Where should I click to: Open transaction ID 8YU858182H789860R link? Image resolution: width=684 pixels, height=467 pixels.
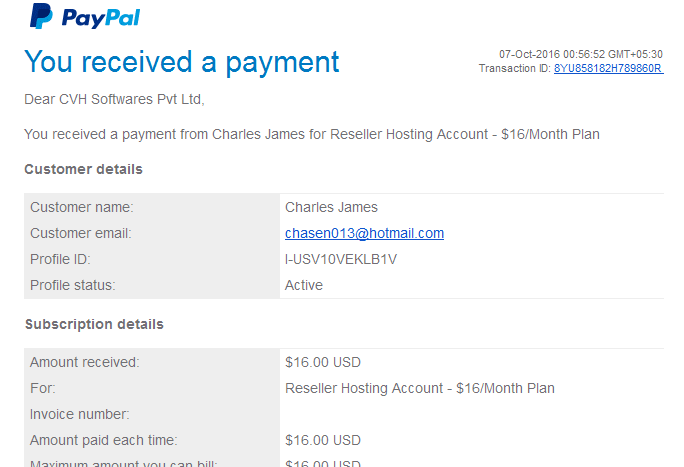point(609,68)
